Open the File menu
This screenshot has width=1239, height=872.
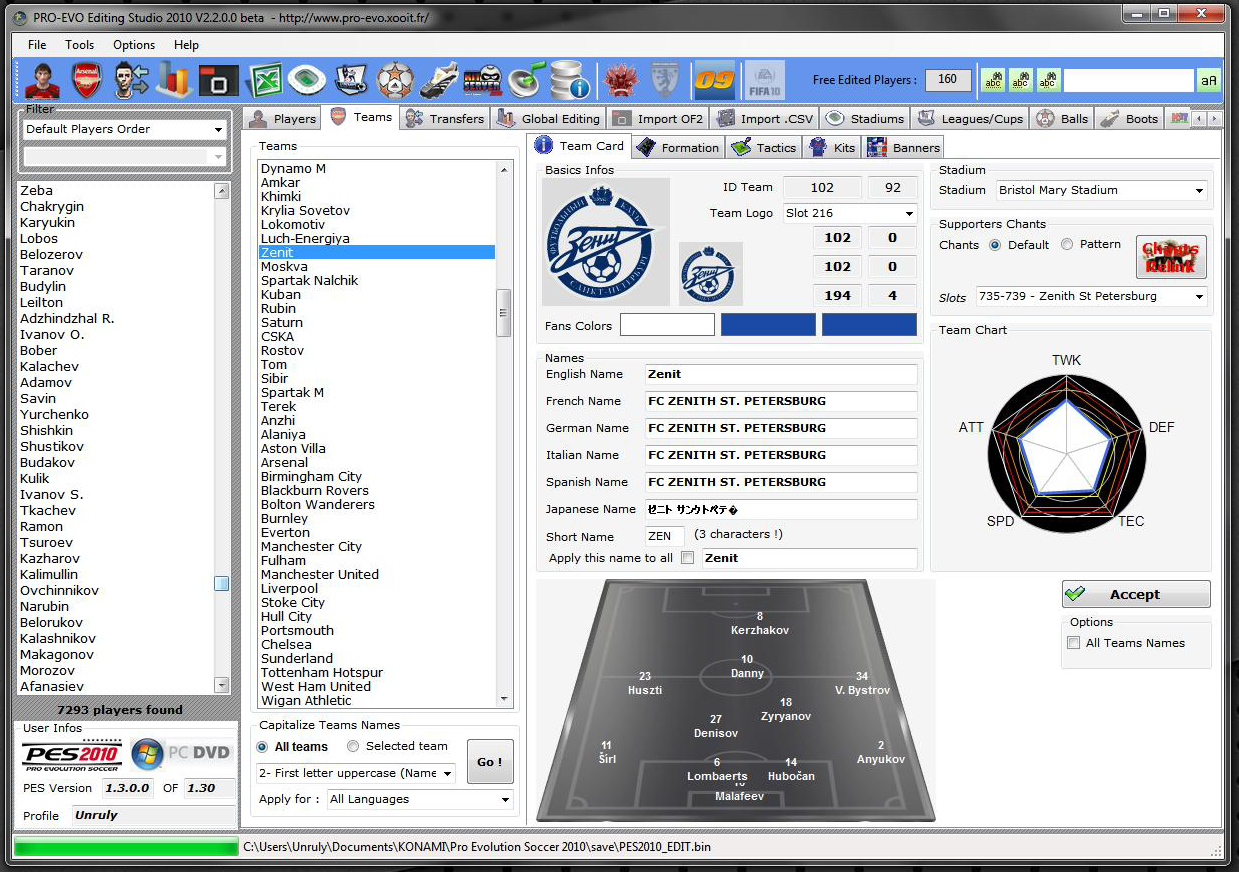(37, 45)
